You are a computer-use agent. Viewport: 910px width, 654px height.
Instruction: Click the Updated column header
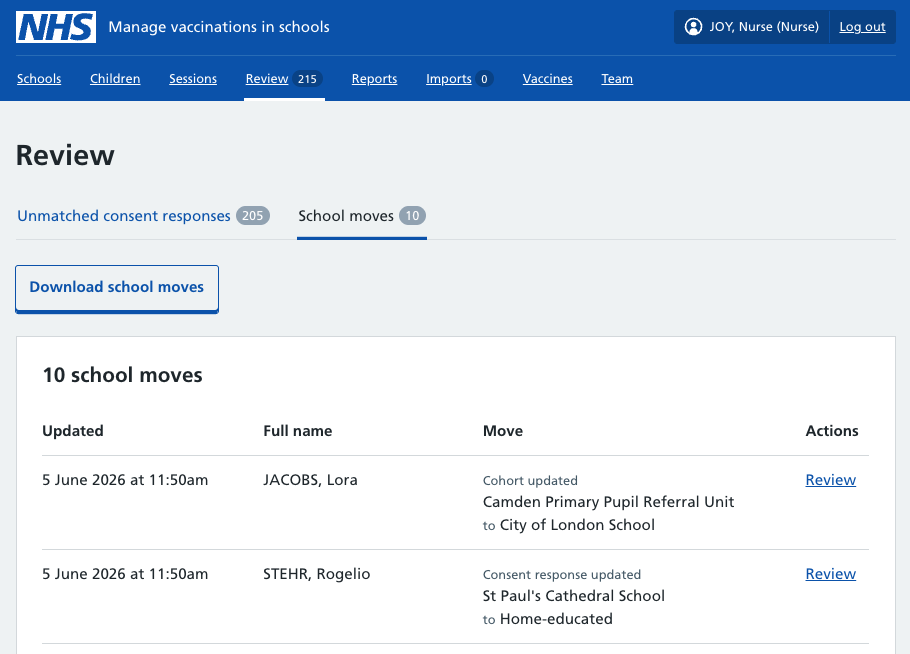click(x=73, y=431)
